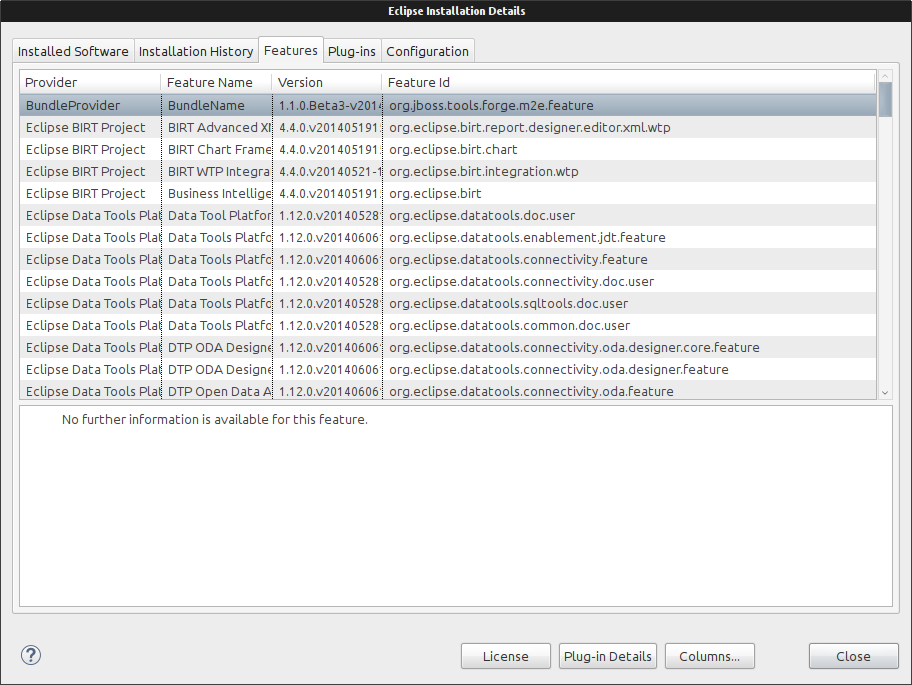Click the DTP Open Data Access name cell
The image size is (912, 685).
217,391
